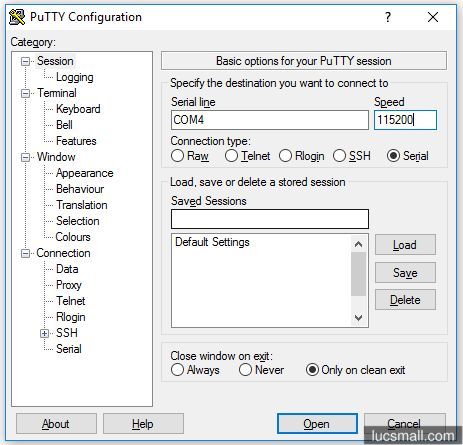Open the Terminal category

57,93
